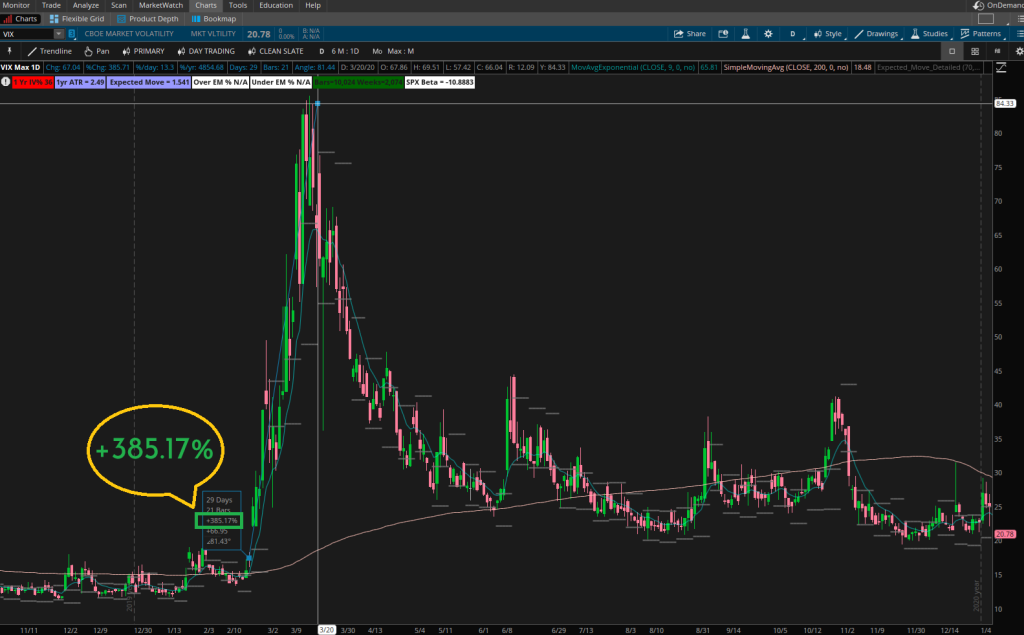Click the Share icon on the chart toolbar
The image size is (1024, 635).
point(690,33)
